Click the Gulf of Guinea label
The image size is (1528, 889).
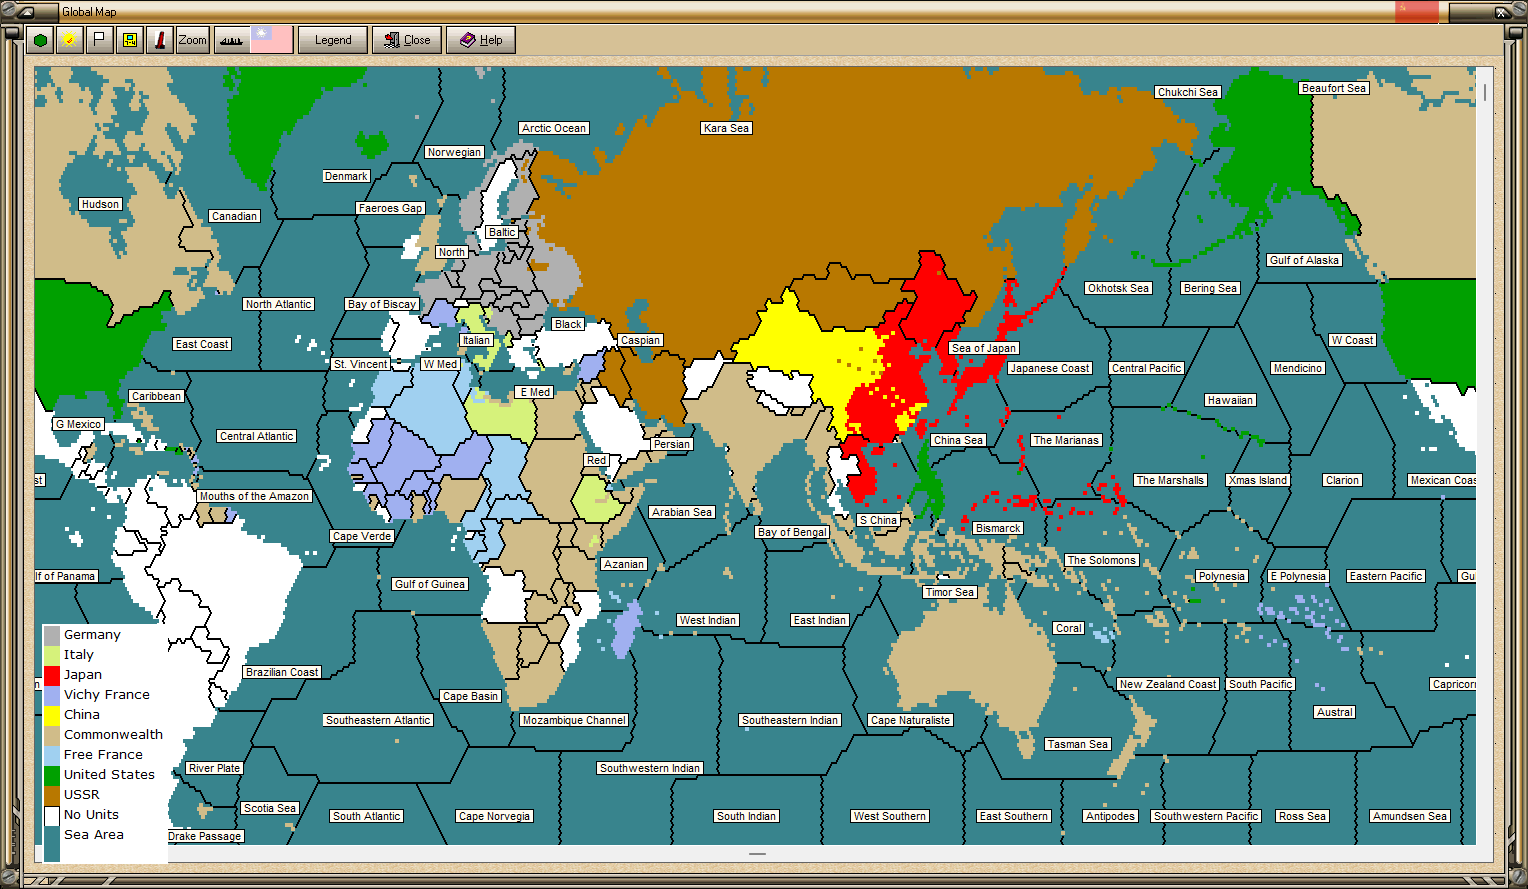[x=430, y=584]
